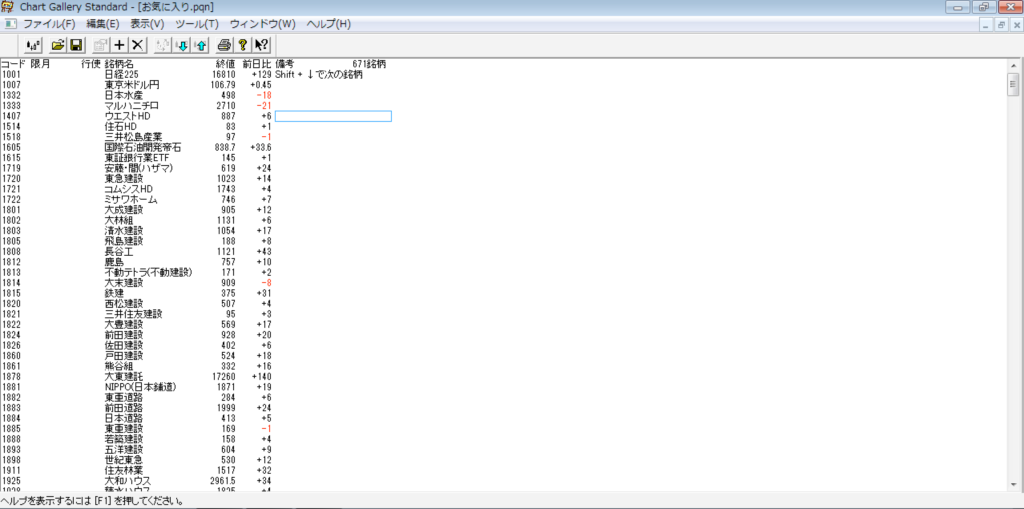Select the 大和ハウス row

tap(136, 482)
